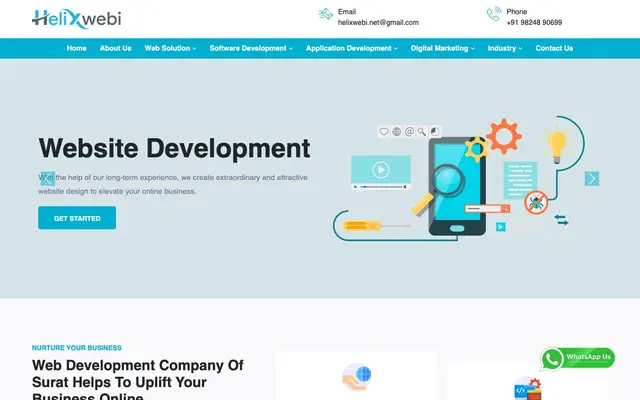
Task: Select Application Development in navigation bar
Action: (x=349, y=48)
